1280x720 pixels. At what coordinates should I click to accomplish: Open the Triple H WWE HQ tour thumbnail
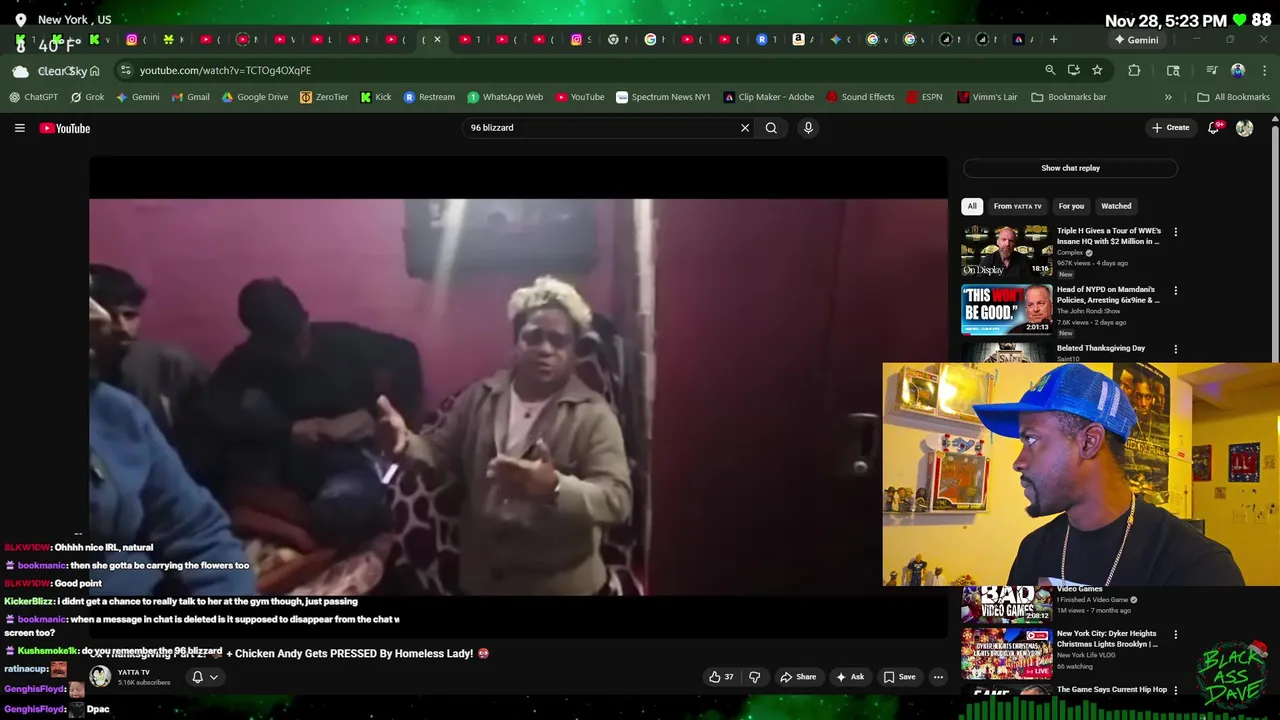pos(1007,250)
